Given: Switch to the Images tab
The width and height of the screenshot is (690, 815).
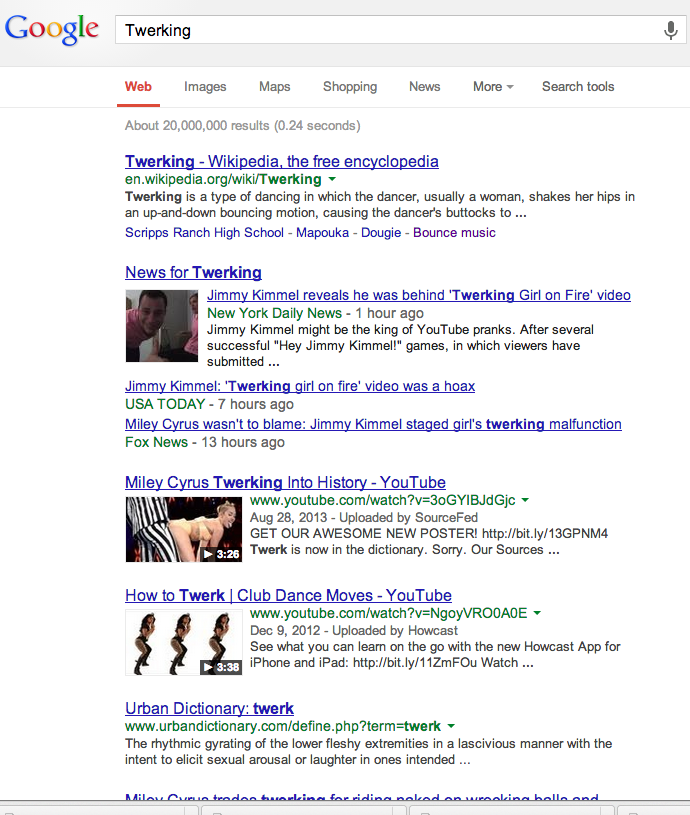Looking at the screenshot, I should click(x=205, y=87).
